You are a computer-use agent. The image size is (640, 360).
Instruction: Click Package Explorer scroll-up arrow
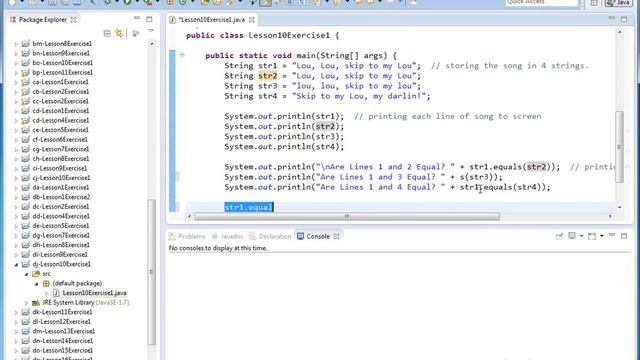152,44
